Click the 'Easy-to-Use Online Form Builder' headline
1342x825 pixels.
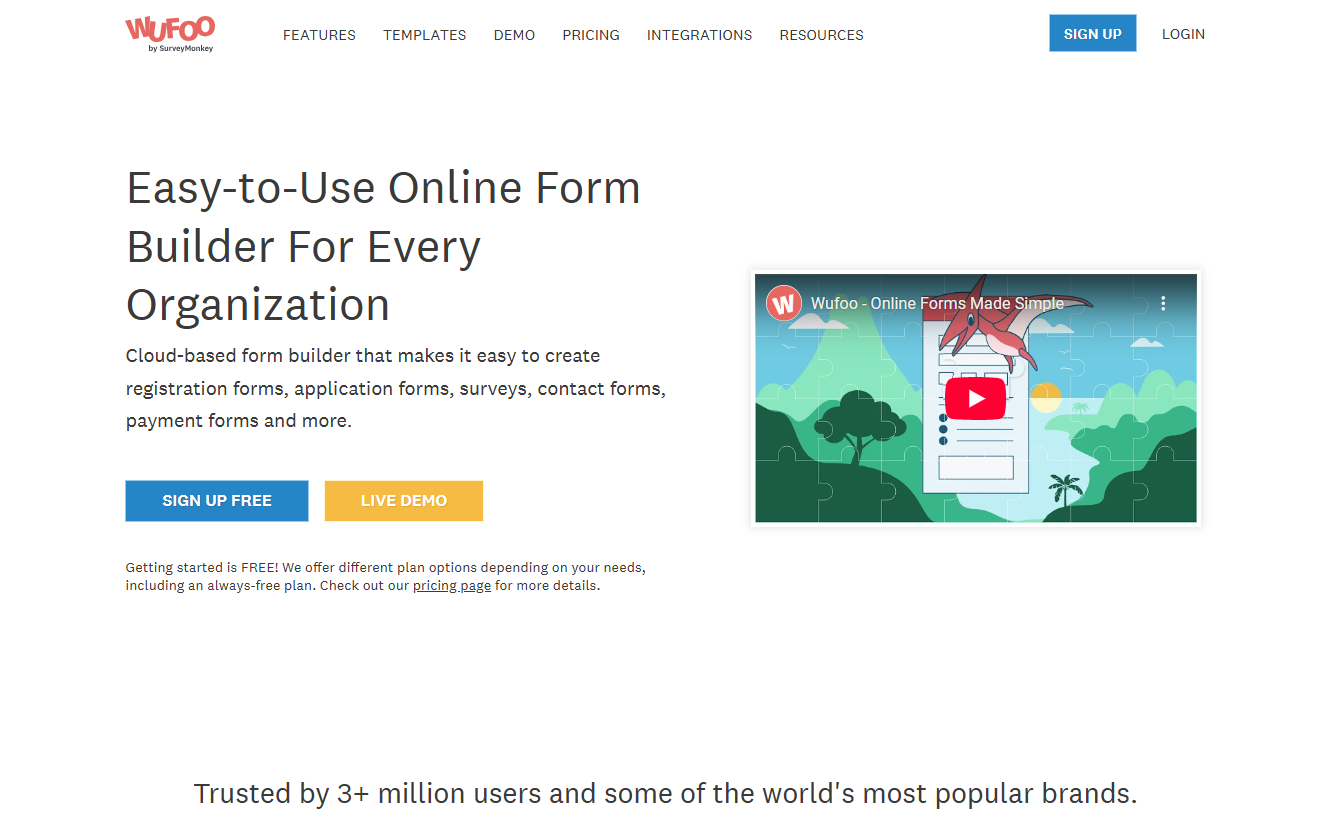[x=383, y=246]
